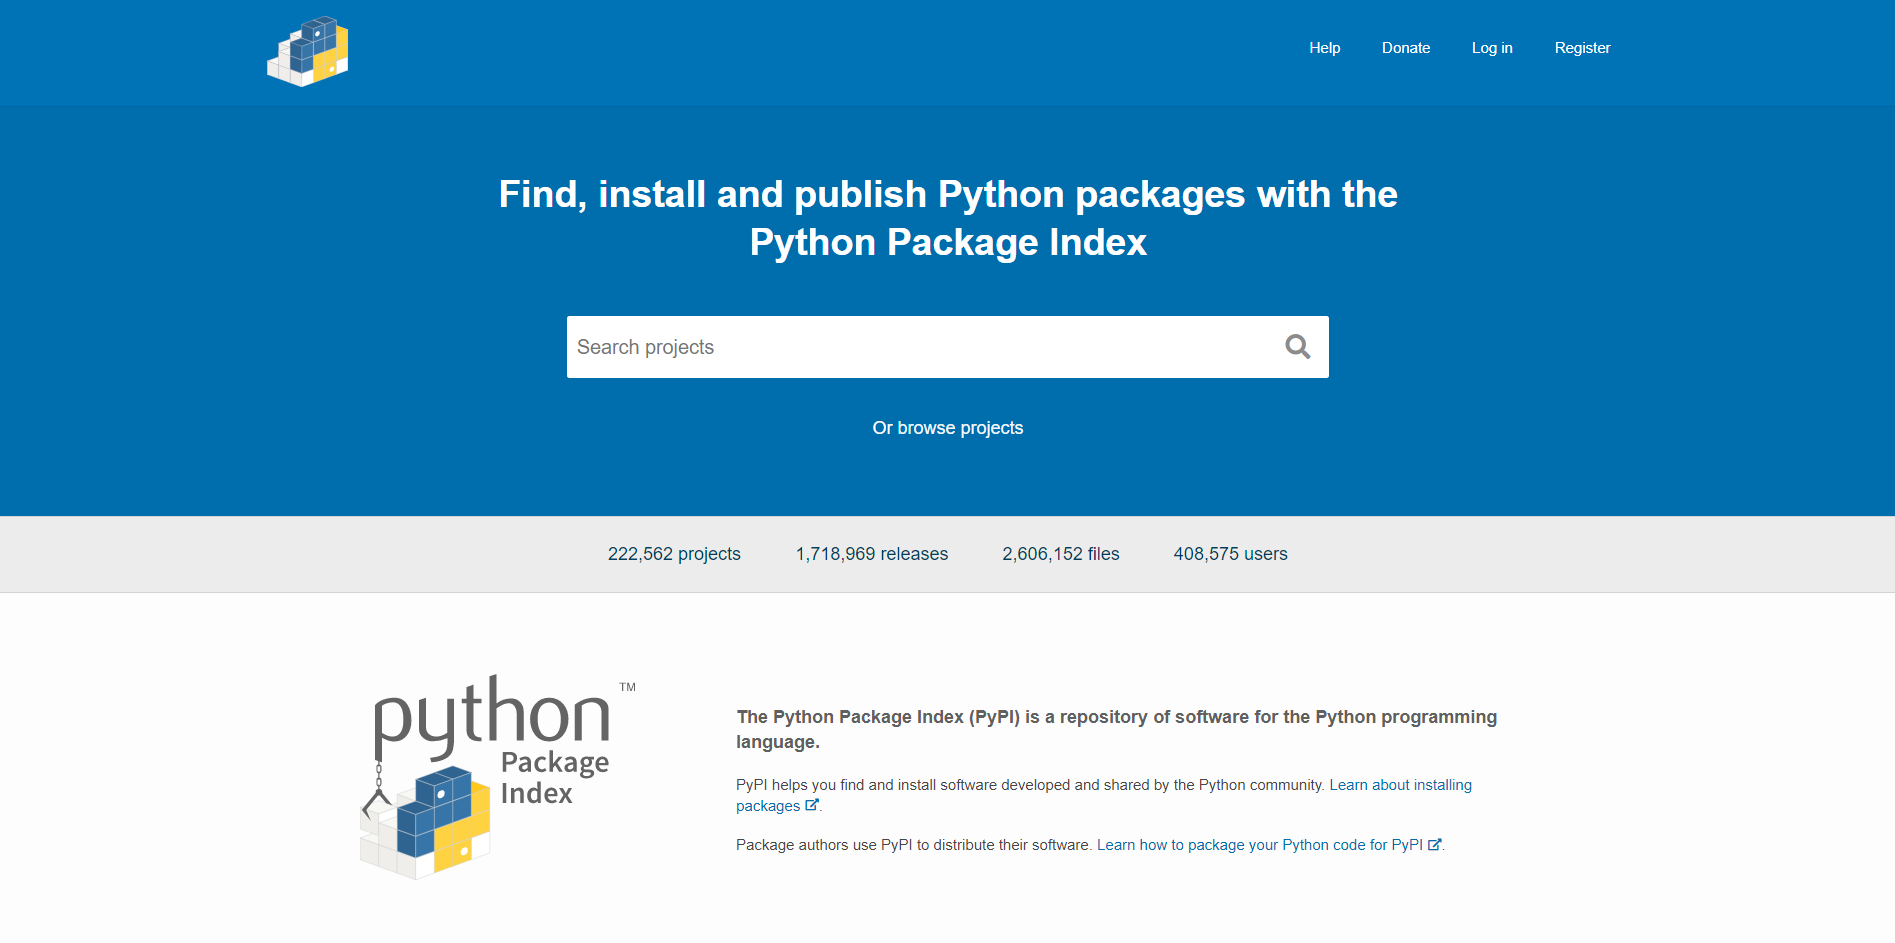Click inside the Search projects field
1895x943 pixels.
pyautogui.click(x=900, y=346)
